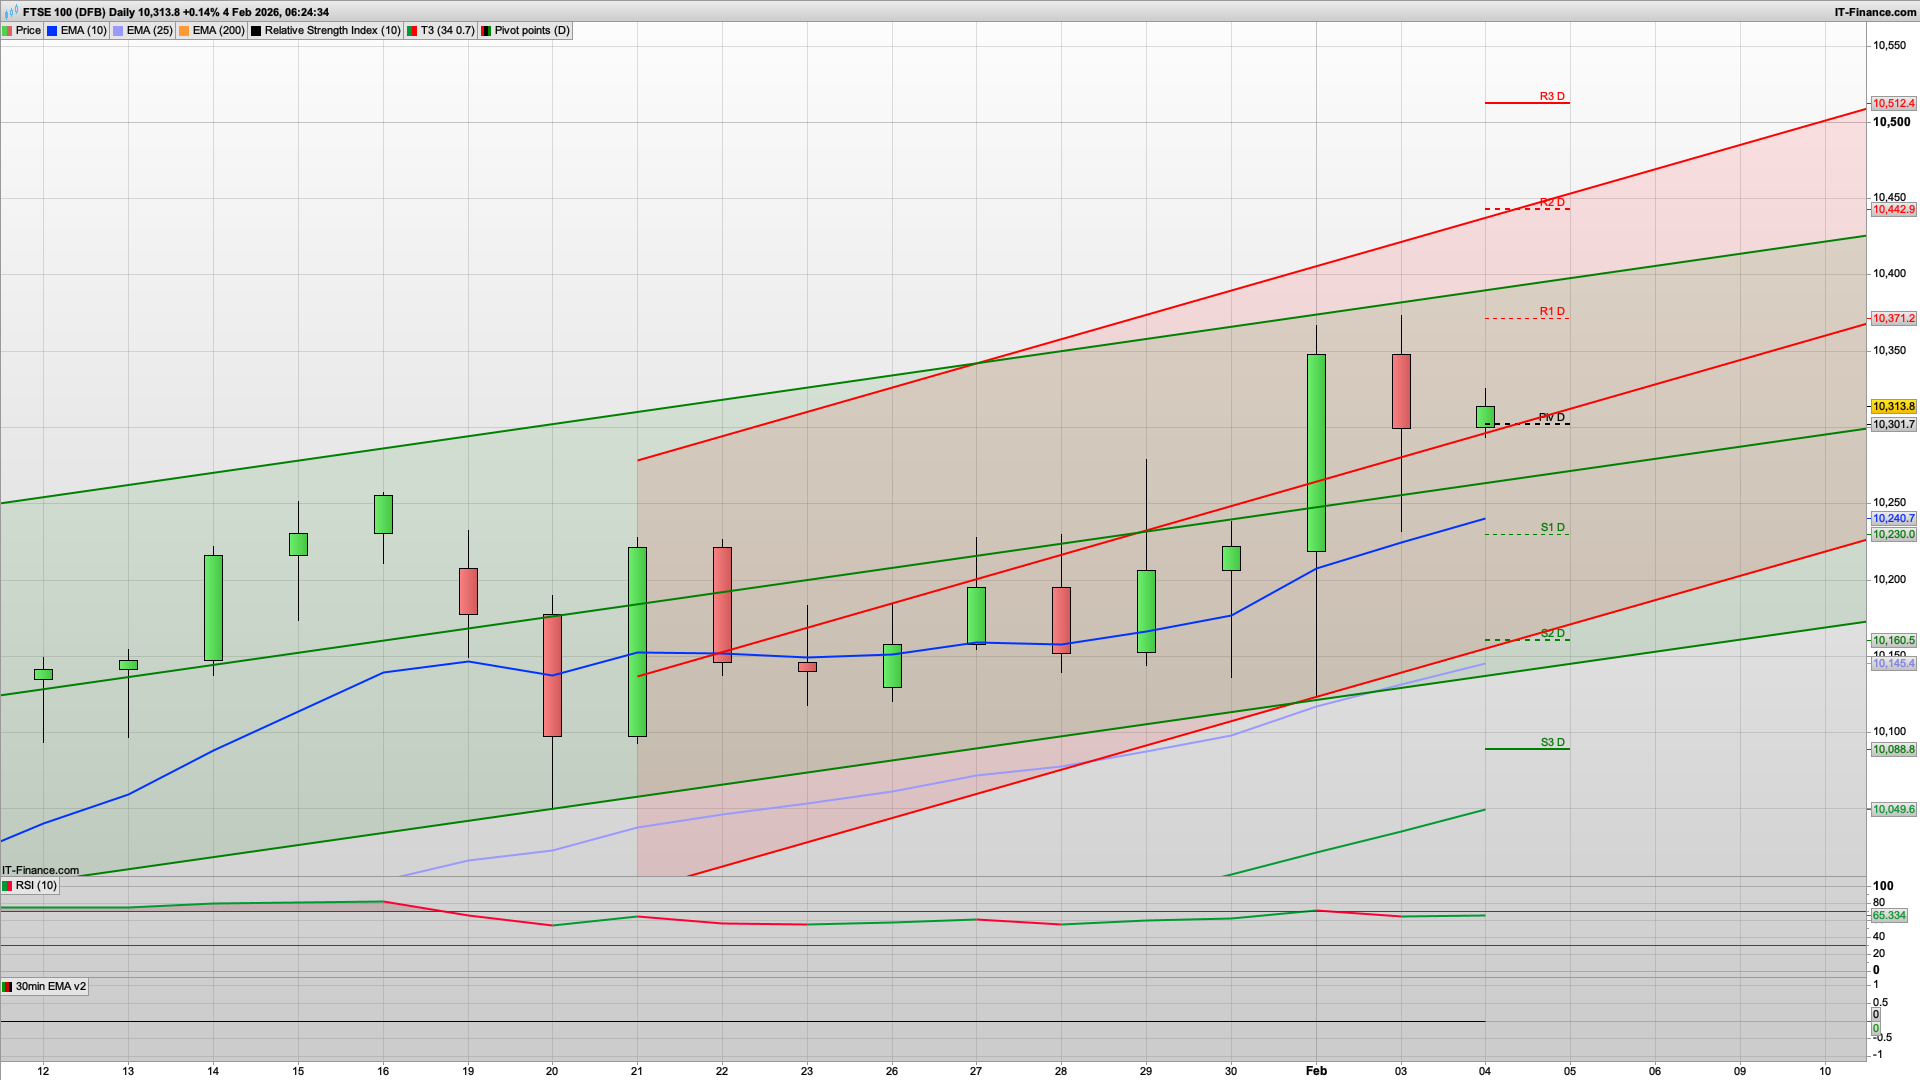
Task: Click the black Relative Strength Index legend icon
Action: [255, 31]
